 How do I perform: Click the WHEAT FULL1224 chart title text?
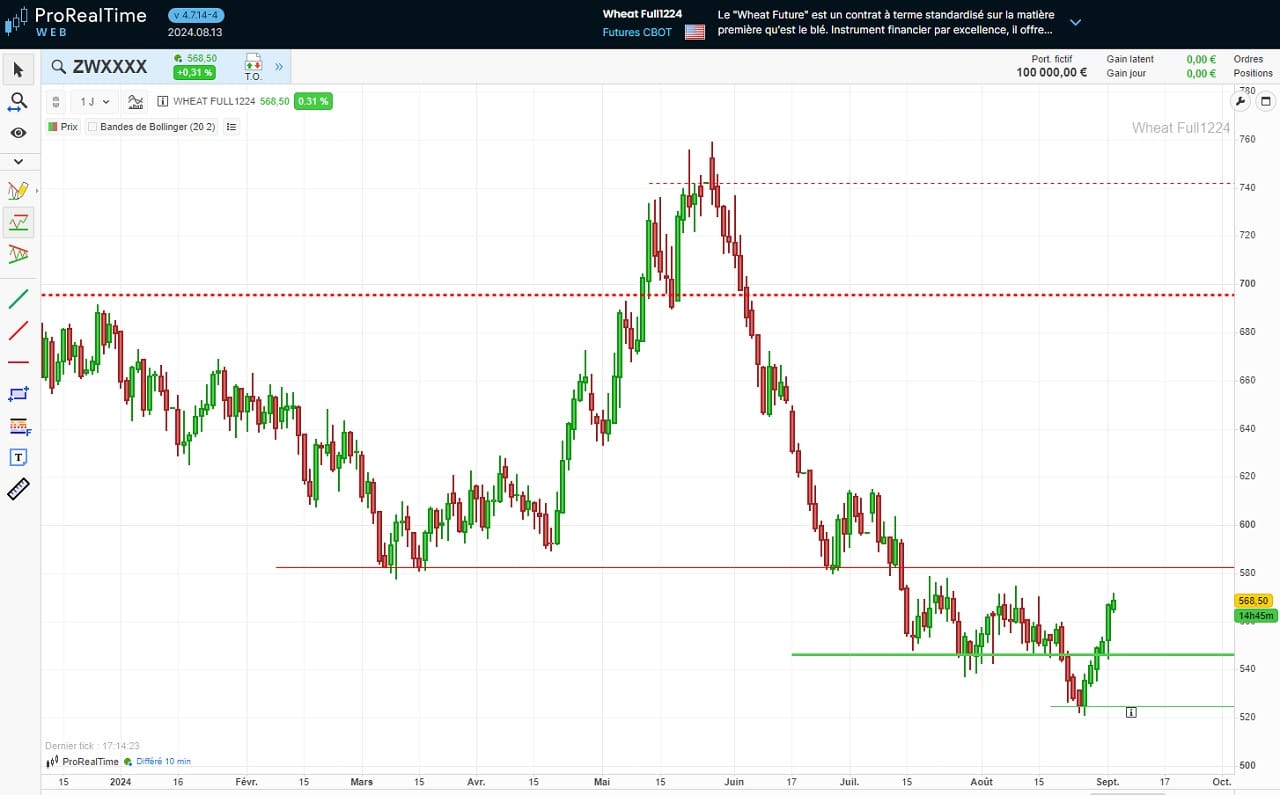pos(214,101)
